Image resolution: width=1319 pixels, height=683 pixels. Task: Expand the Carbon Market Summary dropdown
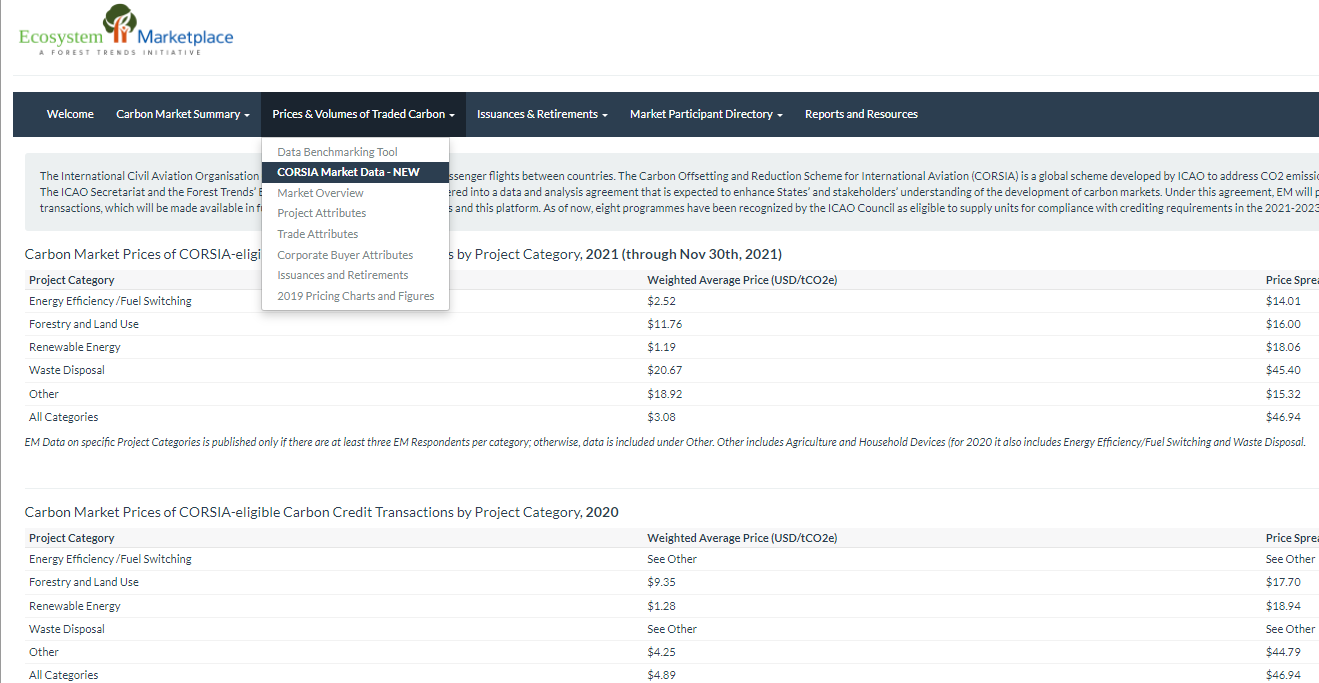tap(183, 114)
